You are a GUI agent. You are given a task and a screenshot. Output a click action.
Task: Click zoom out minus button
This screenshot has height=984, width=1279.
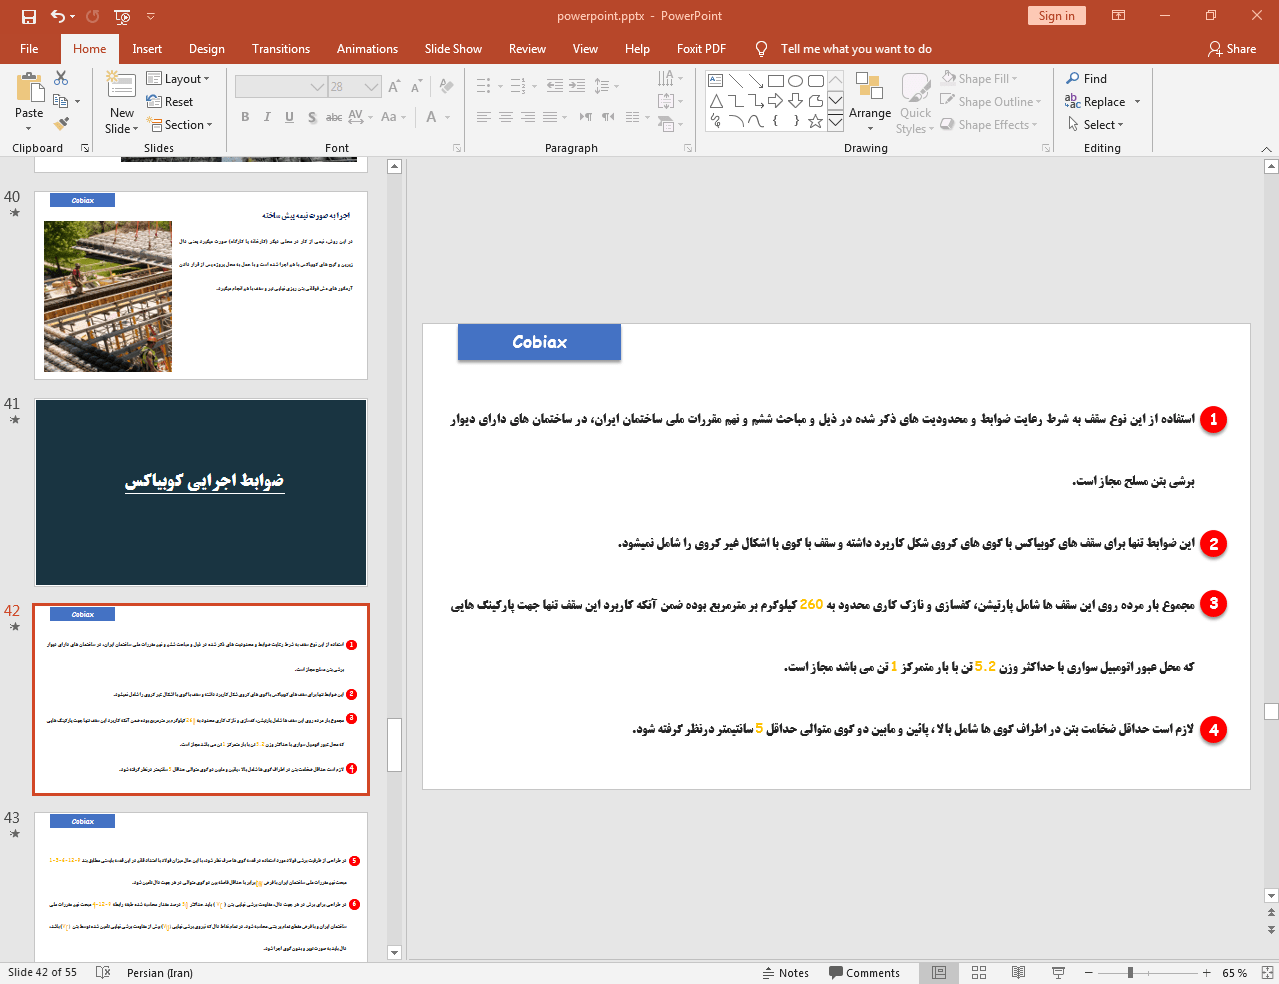[x=1087, y=973]
